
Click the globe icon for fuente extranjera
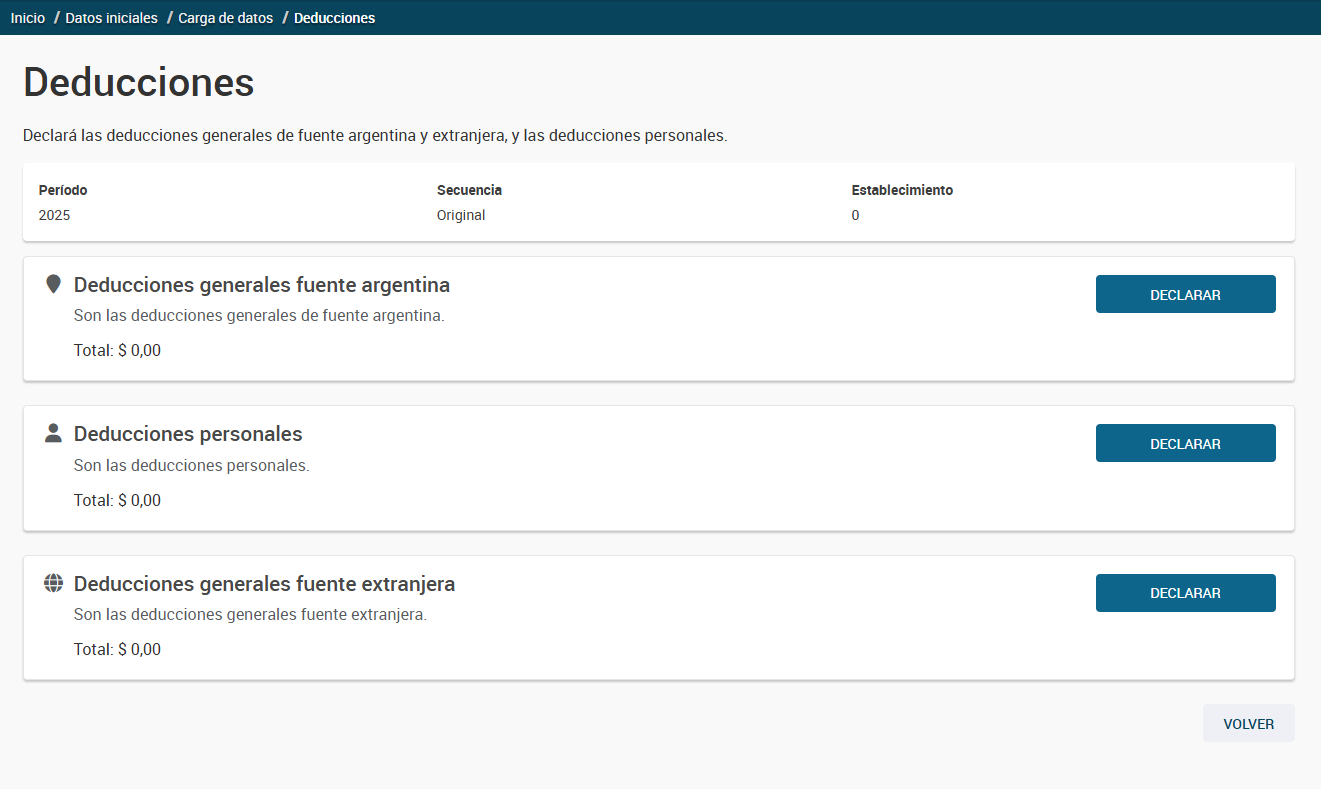coord(53,583)
